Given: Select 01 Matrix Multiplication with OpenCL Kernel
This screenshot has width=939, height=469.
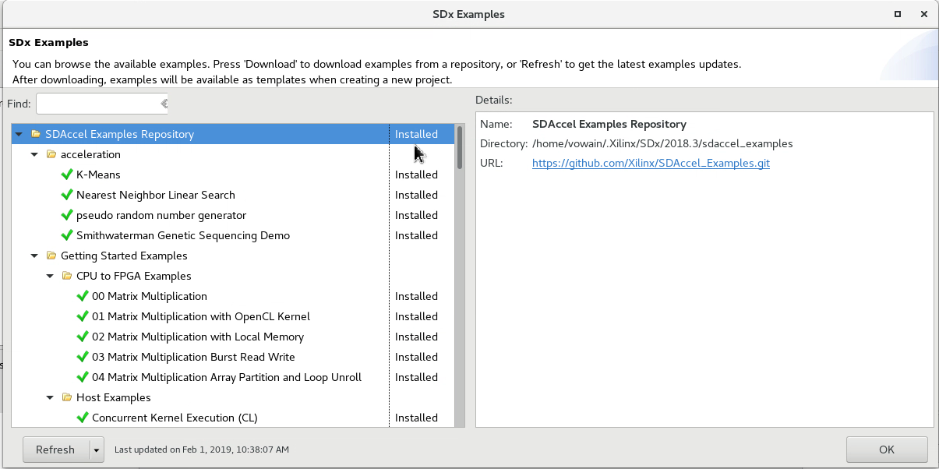Looking at the screenshot, I should (x=201, y=316).
